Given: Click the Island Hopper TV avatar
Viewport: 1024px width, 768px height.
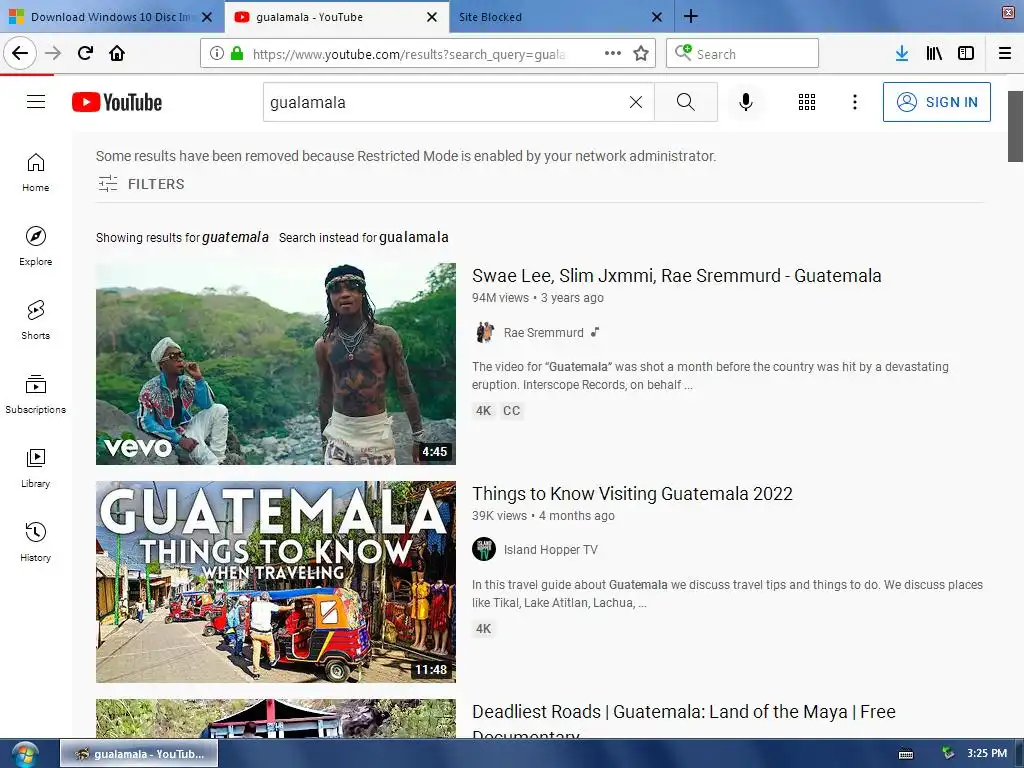Looking at the screenshot, I should pos(484,550).
